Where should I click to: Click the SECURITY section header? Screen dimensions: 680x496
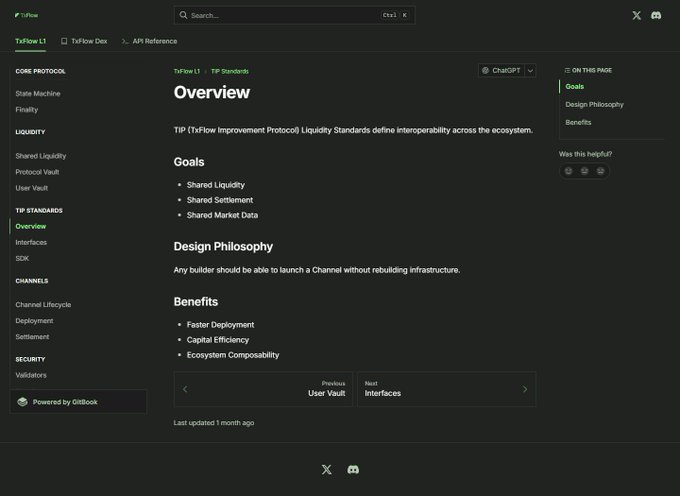tap(30, 359)
